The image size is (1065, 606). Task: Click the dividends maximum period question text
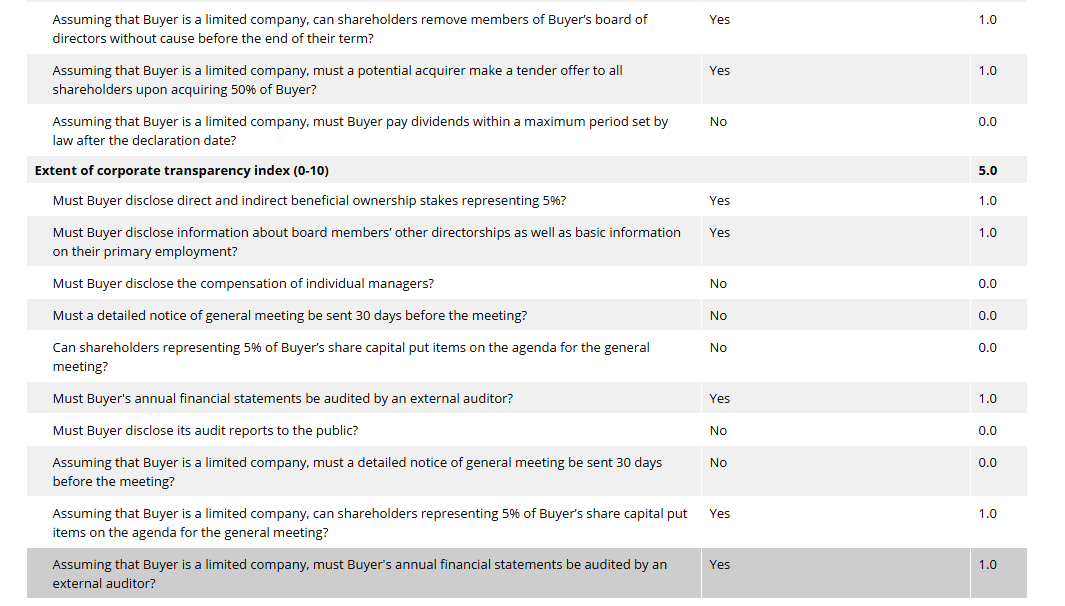(360, 131)
